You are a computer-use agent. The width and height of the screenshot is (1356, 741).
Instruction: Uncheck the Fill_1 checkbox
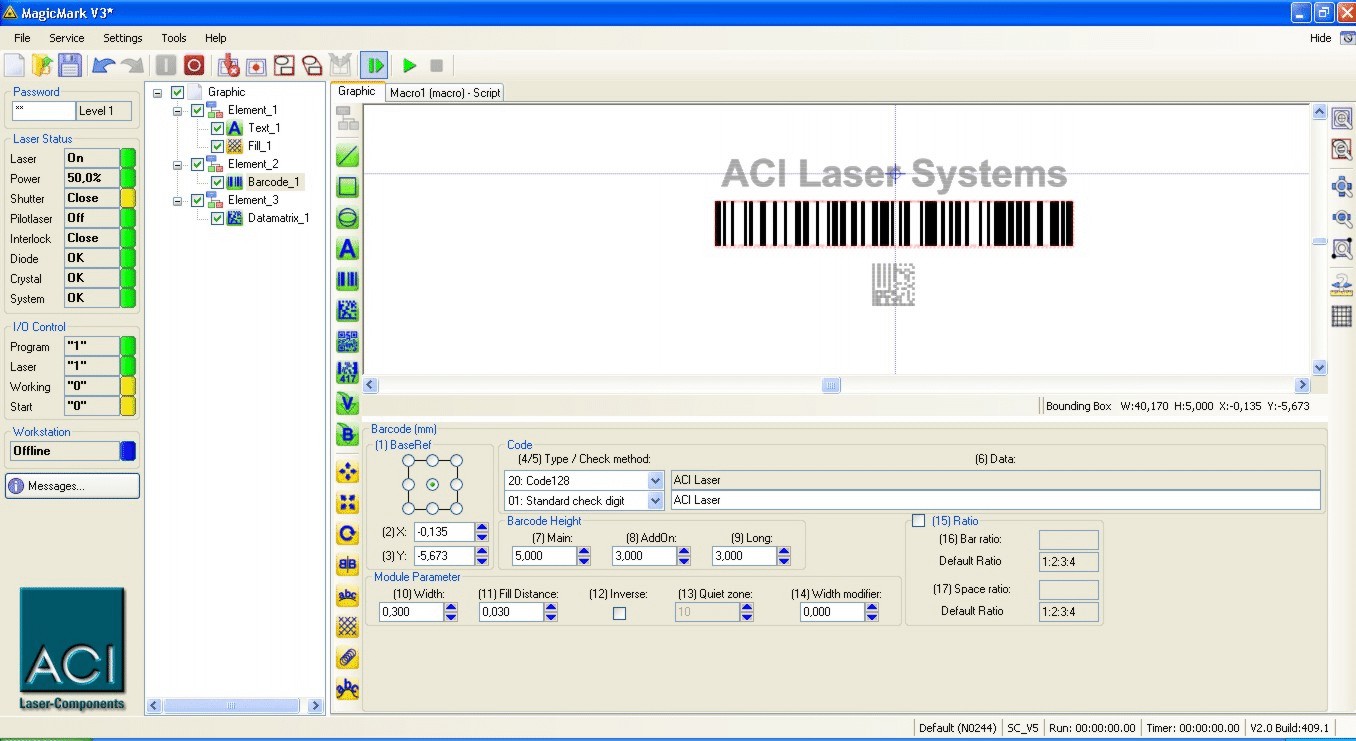click(217, 146)
